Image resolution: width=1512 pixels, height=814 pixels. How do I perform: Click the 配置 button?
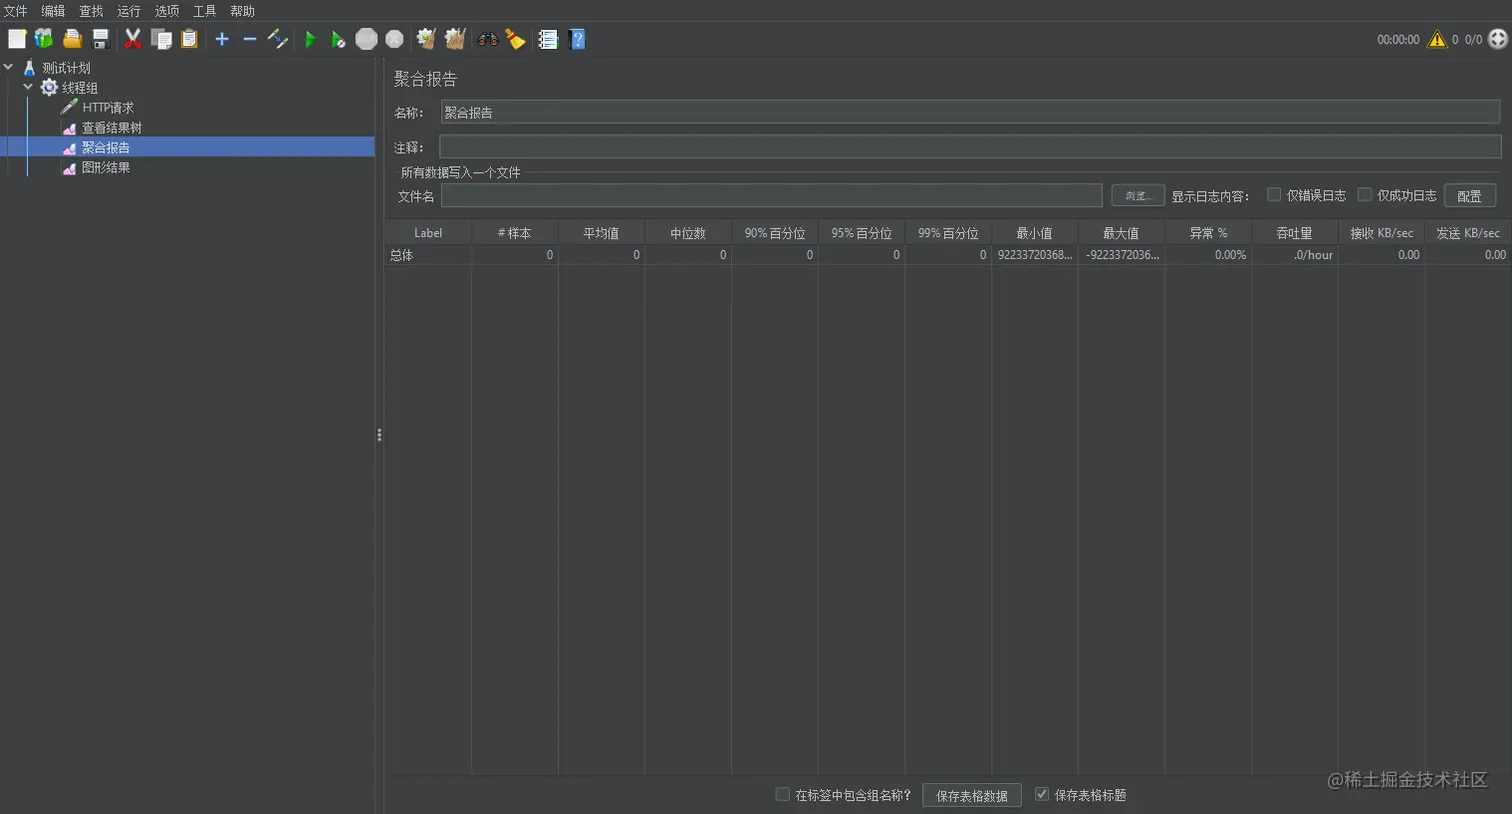[1470, 196]
